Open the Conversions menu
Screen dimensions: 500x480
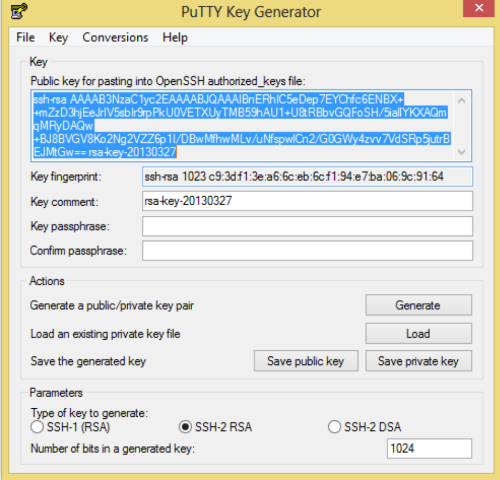[115, 37]
